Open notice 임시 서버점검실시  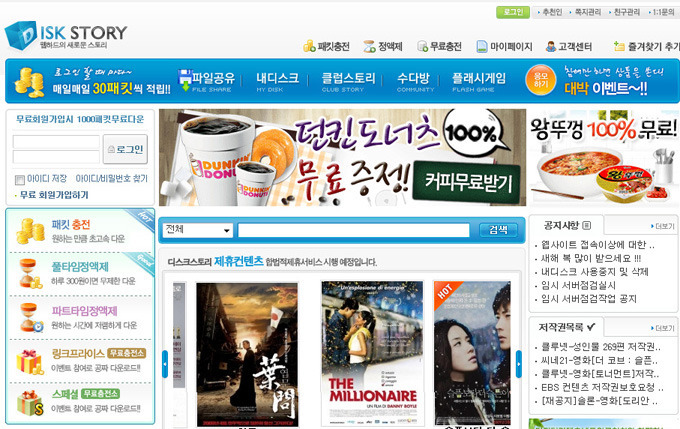pyautogui.click(x=578, y=285)
